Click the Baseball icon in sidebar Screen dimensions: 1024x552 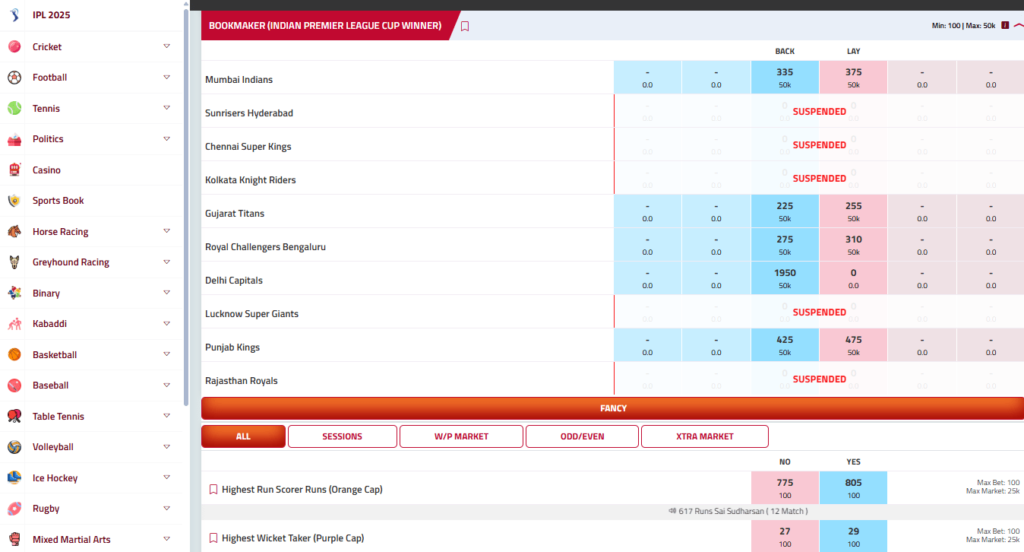[14, 385]
